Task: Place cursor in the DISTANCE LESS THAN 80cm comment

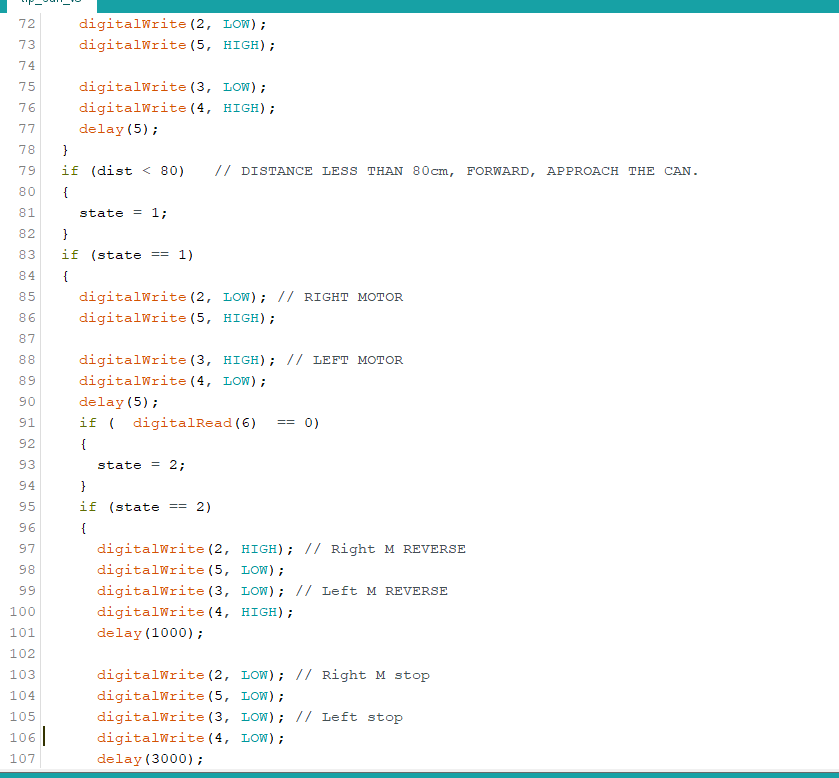Action: coord(456,171)
